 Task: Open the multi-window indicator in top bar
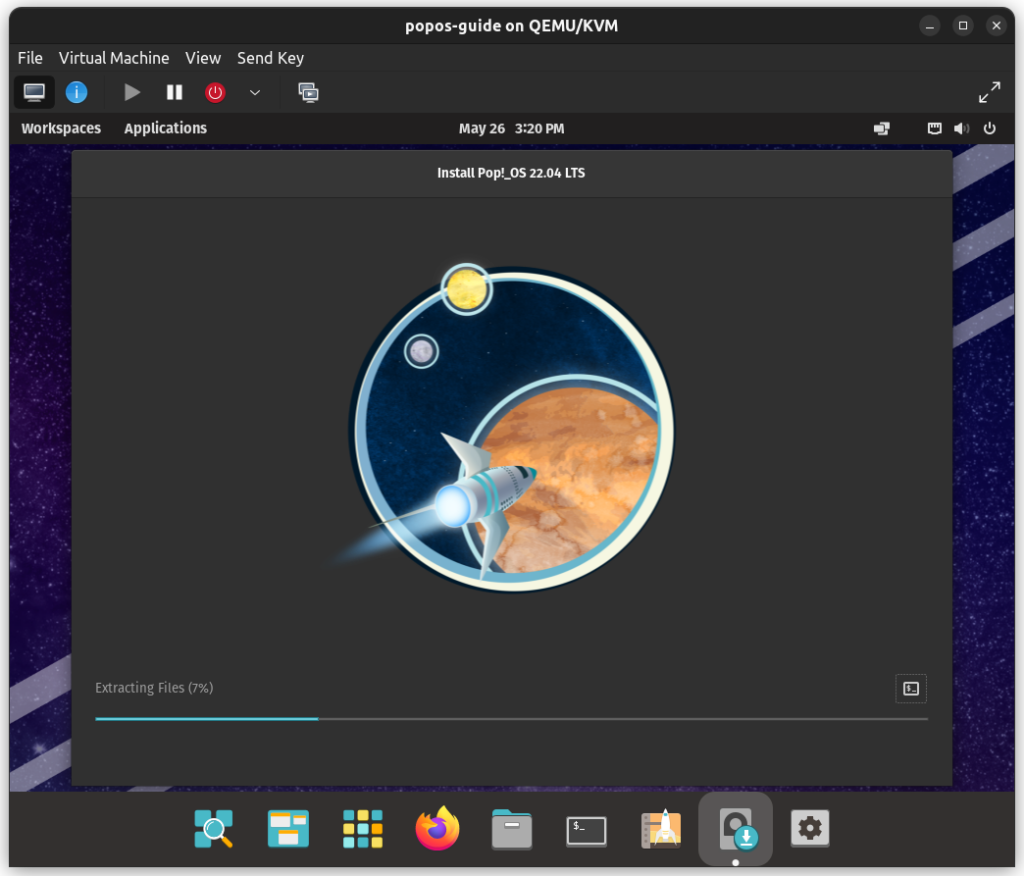[882, 129]
